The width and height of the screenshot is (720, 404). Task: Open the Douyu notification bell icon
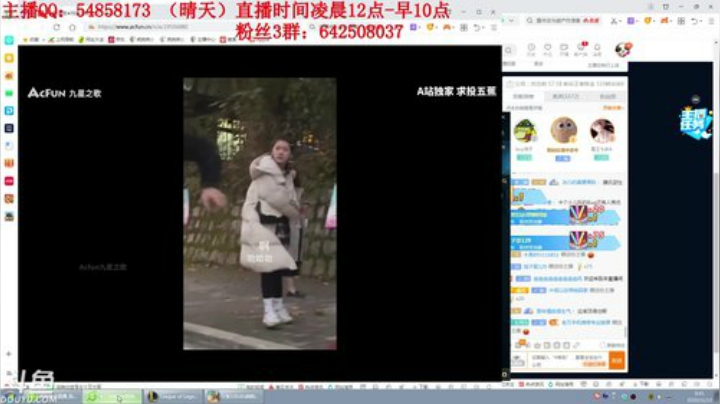click(x=597, y=49)
